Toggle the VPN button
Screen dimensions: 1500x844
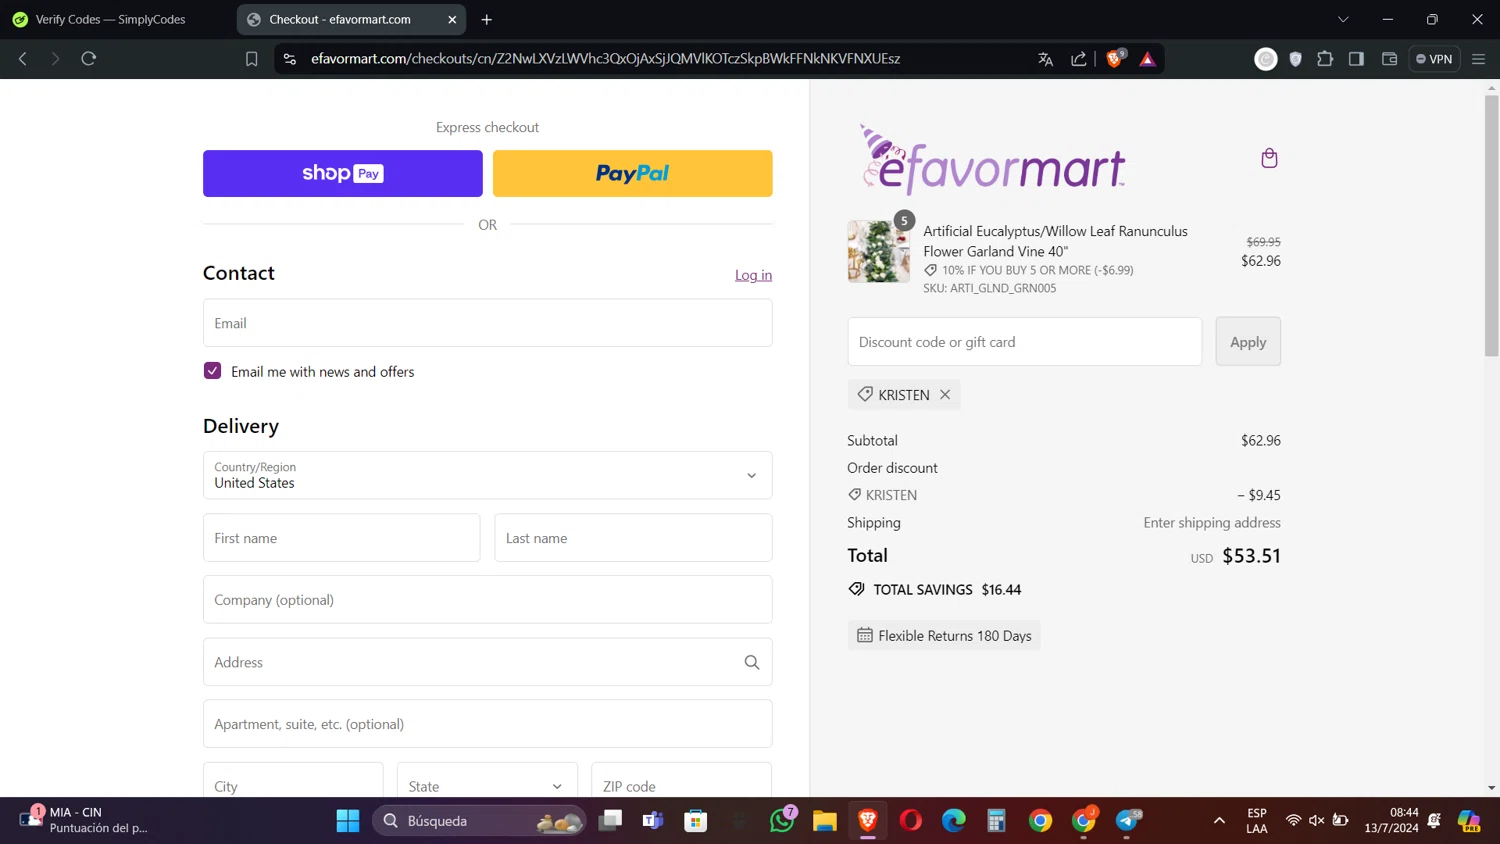point(1434,59)
